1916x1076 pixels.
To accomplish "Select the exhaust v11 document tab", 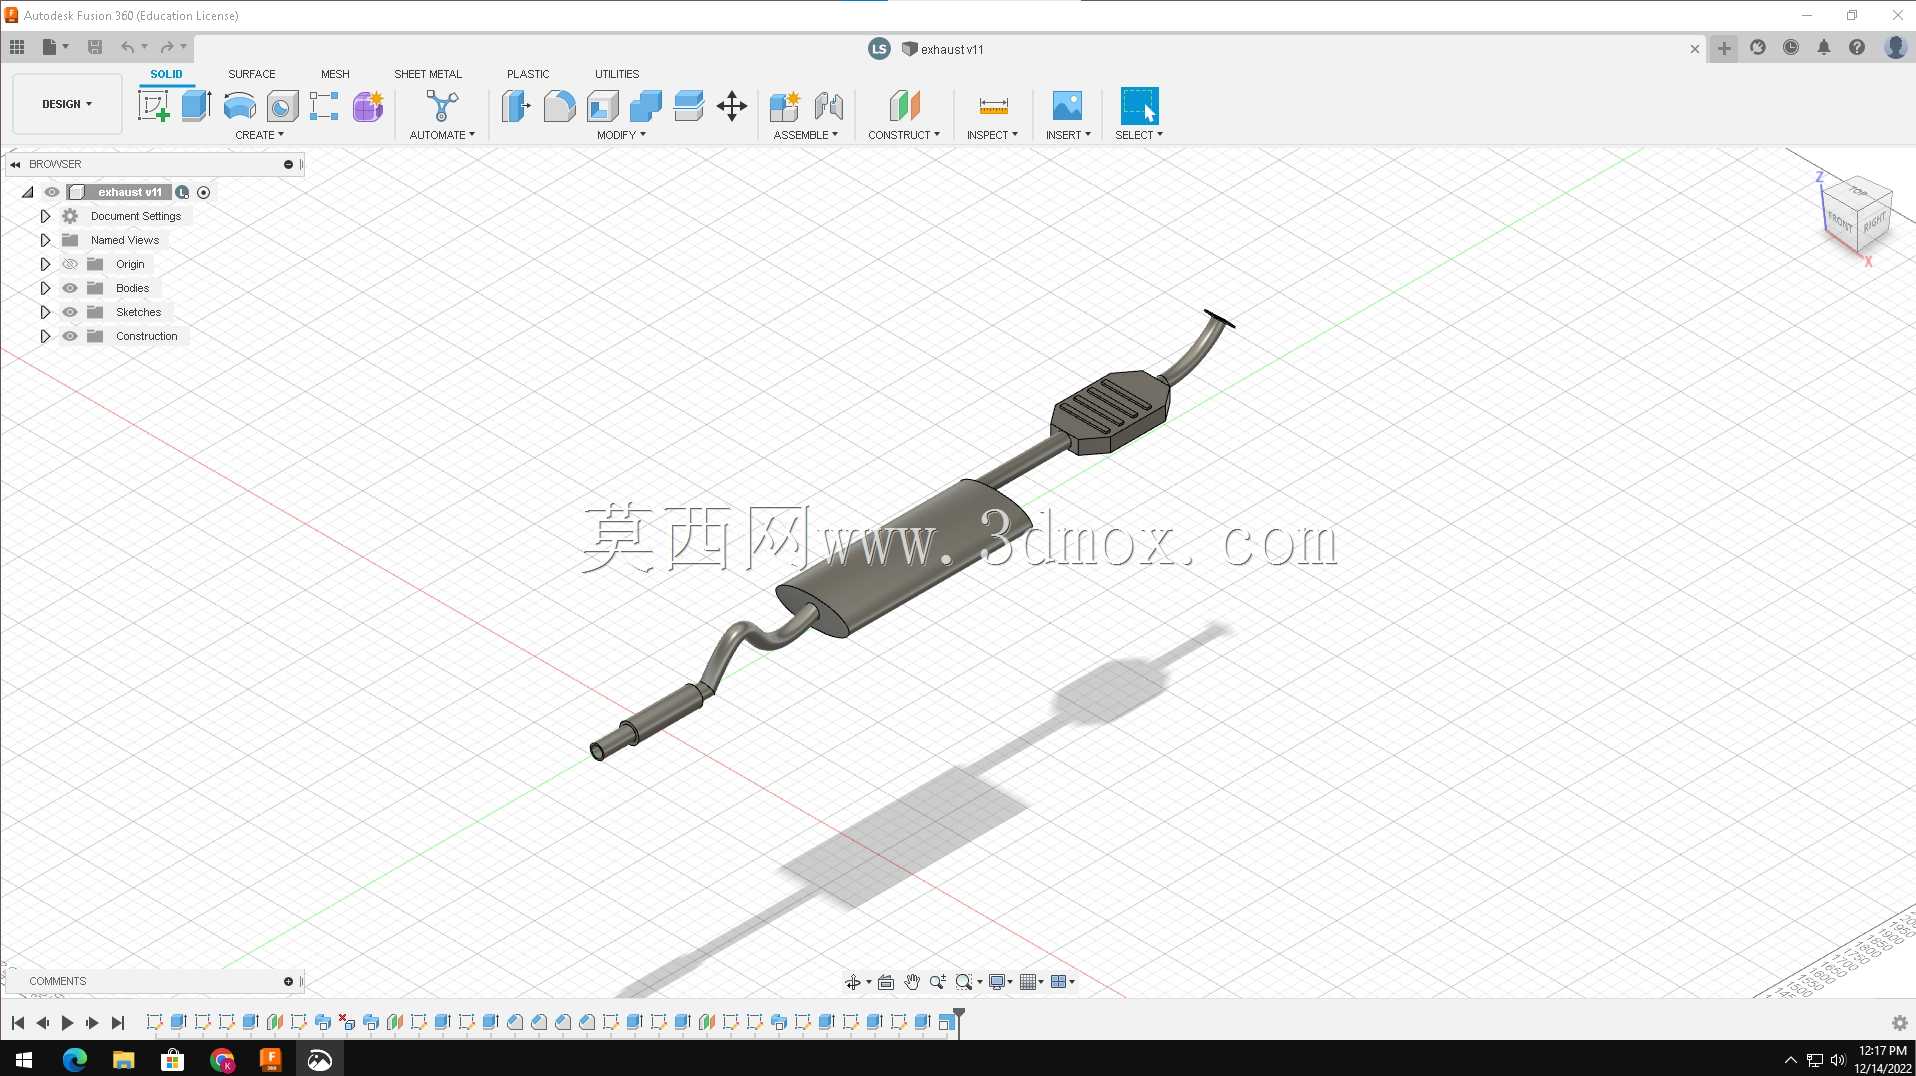I will pos(943,49).
